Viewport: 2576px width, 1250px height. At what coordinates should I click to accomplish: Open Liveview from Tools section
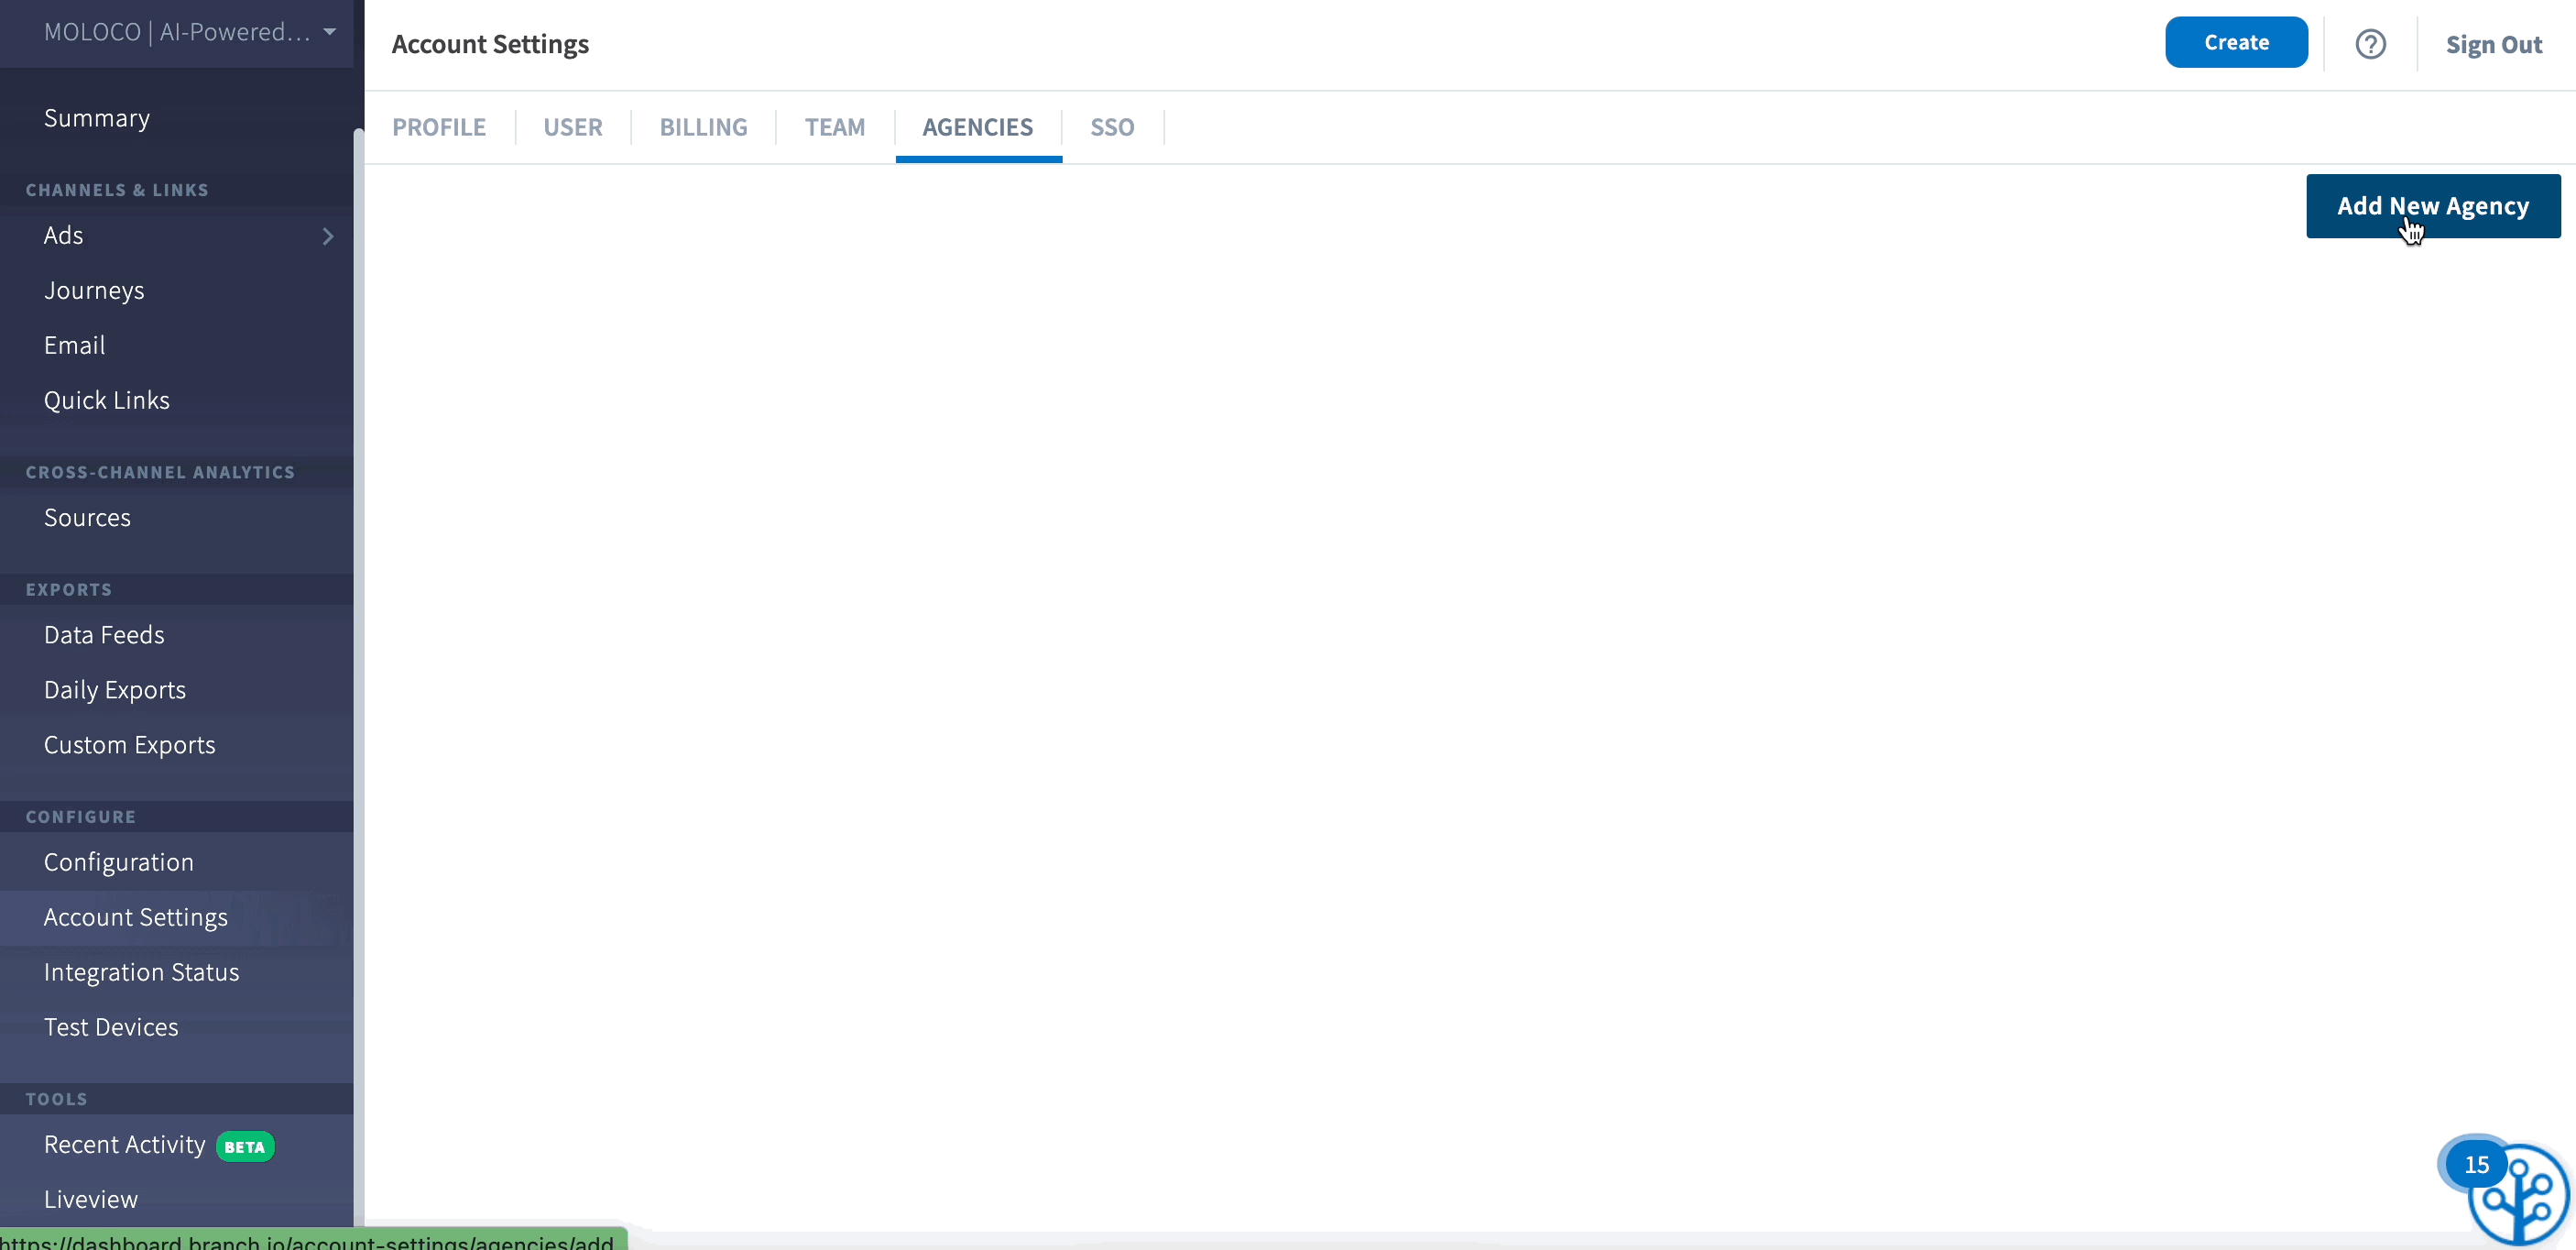pos(91,1199)
